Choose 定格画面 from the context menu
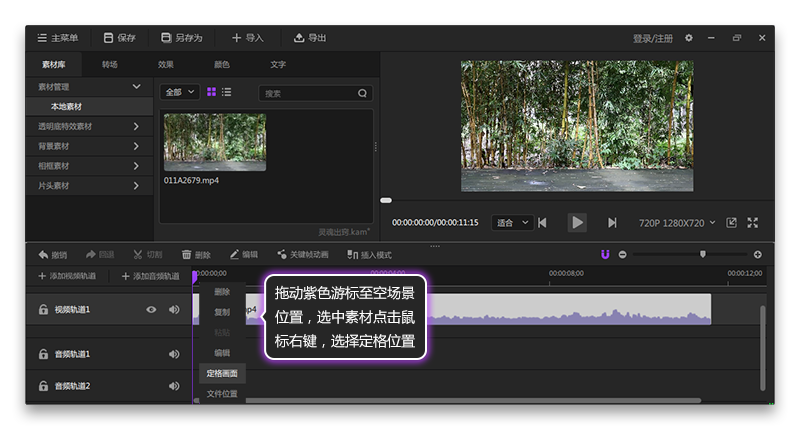The width and height of the screenshot is (800, 430). 222,373
